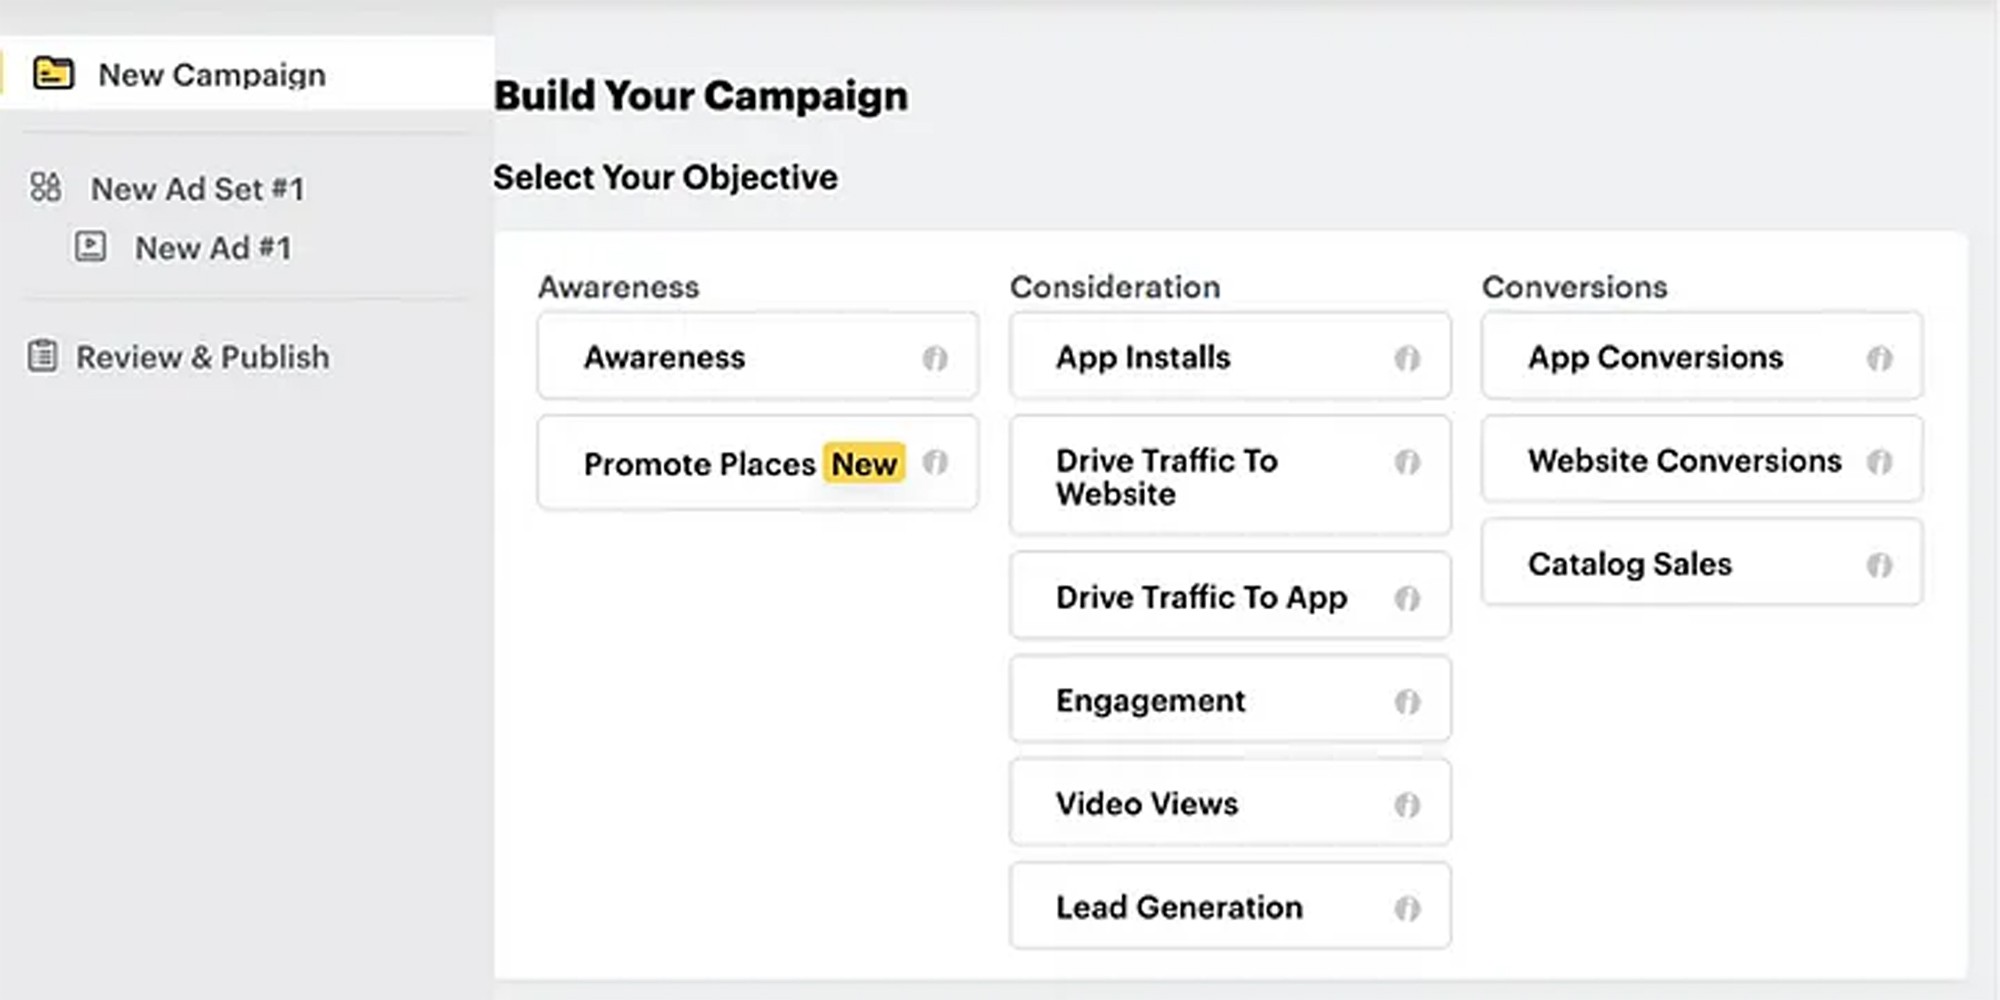Choose the Lead Generation objective
The height and width of the screenshot is (1000, 2000).
(1180, 907)
